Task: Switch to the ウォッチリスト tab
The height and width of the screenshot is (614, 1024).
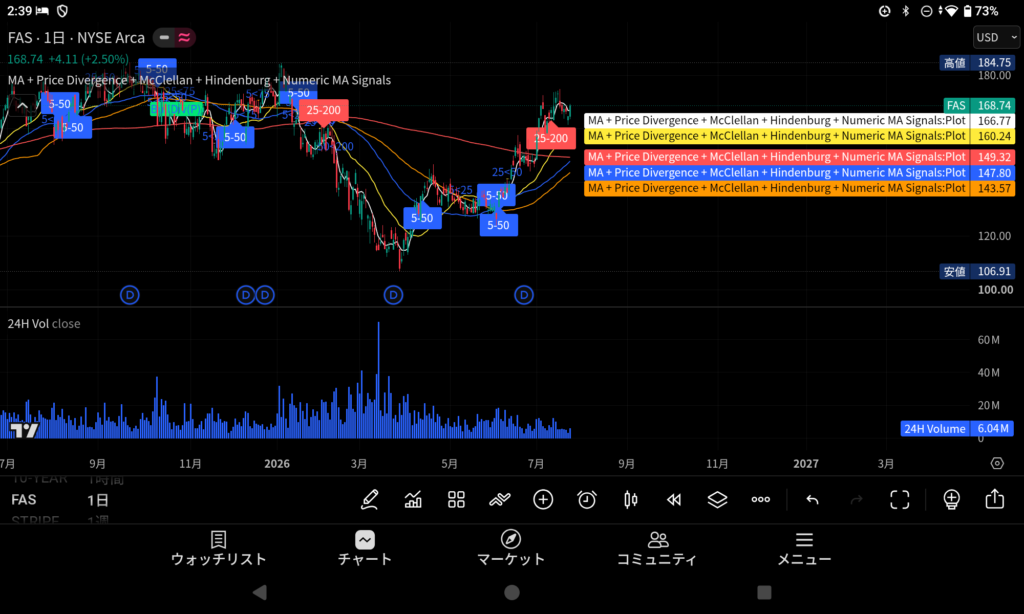Action: (218, 549)
